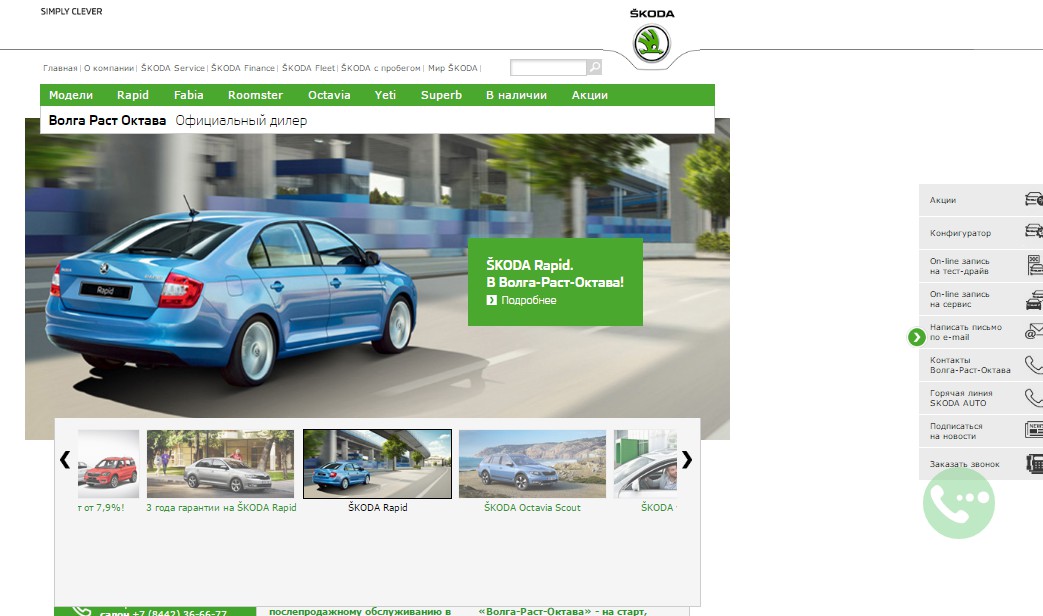Click the ŠKODA Octavia Scout caption

pyautogui.click(x=532, y=508)
